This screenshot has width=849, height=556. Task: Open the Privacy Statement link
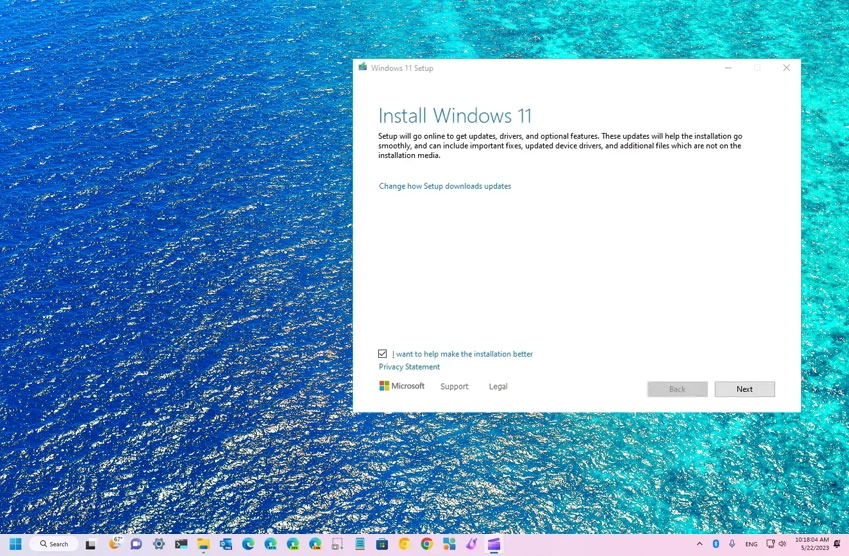(x=409, y=367)
